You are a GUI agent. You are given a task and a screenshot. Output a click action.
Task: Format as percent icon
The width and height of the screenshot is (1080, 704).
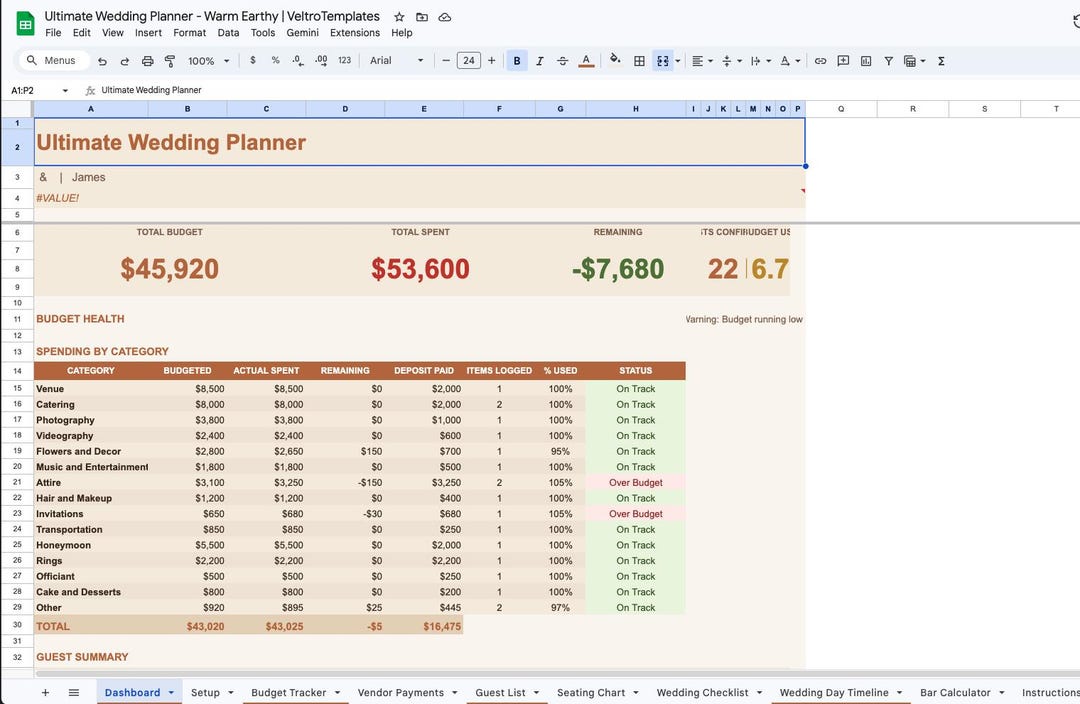tap(276, 61)
